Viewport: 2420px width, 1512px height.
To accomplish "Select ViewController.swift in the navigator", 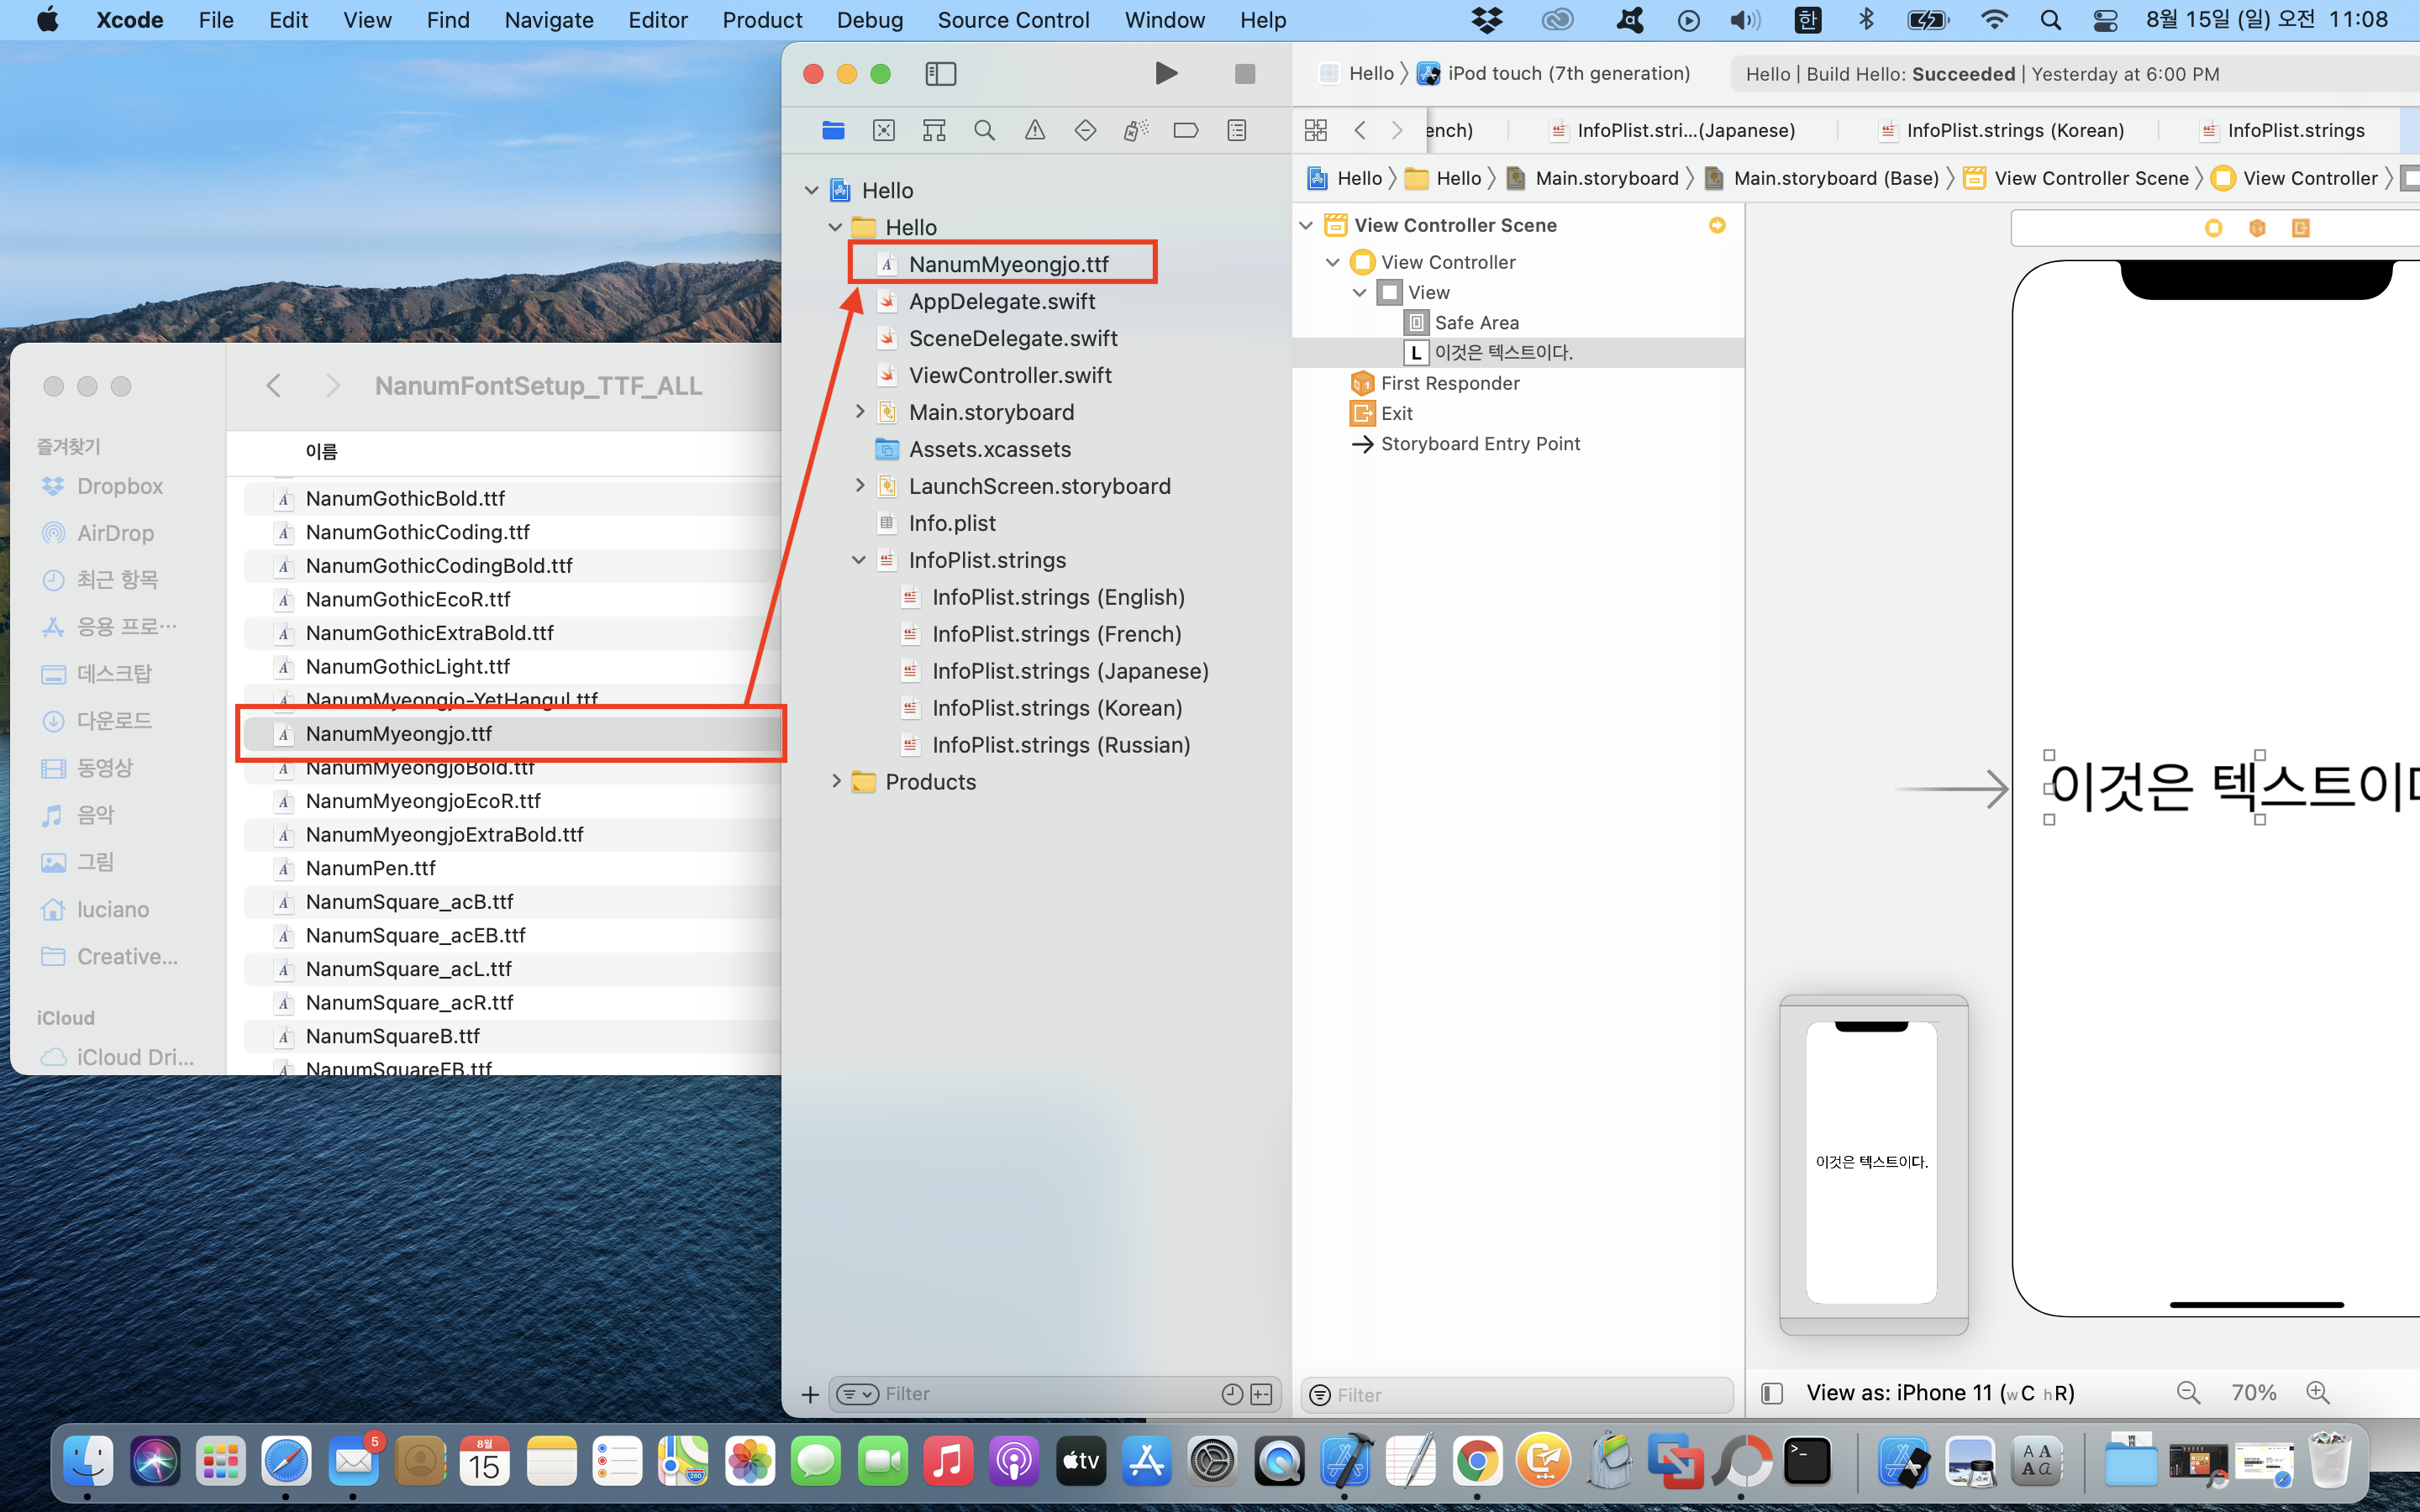I will click(x=1010, y=375).
